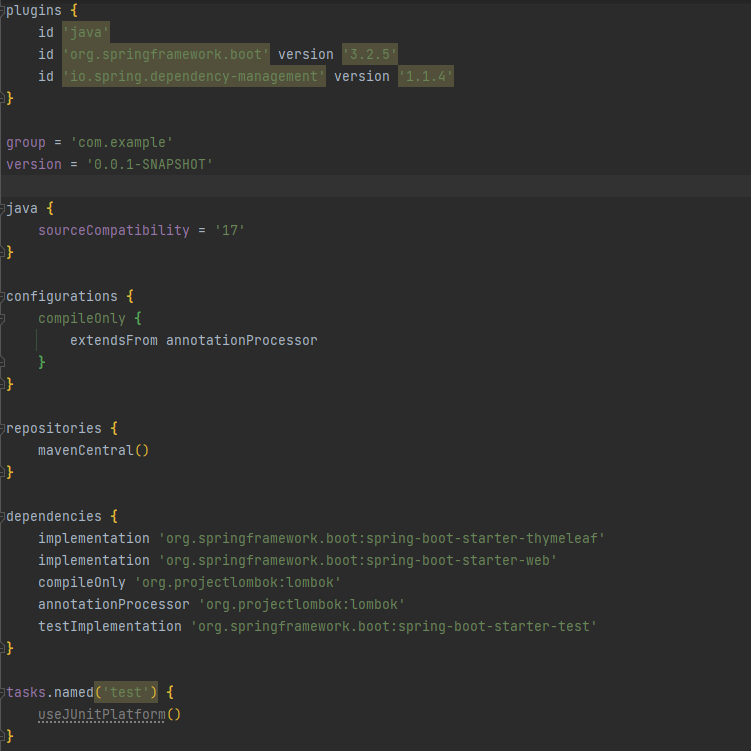Click the 'java' block keyword
751x751 pixels.
[22, 208]
